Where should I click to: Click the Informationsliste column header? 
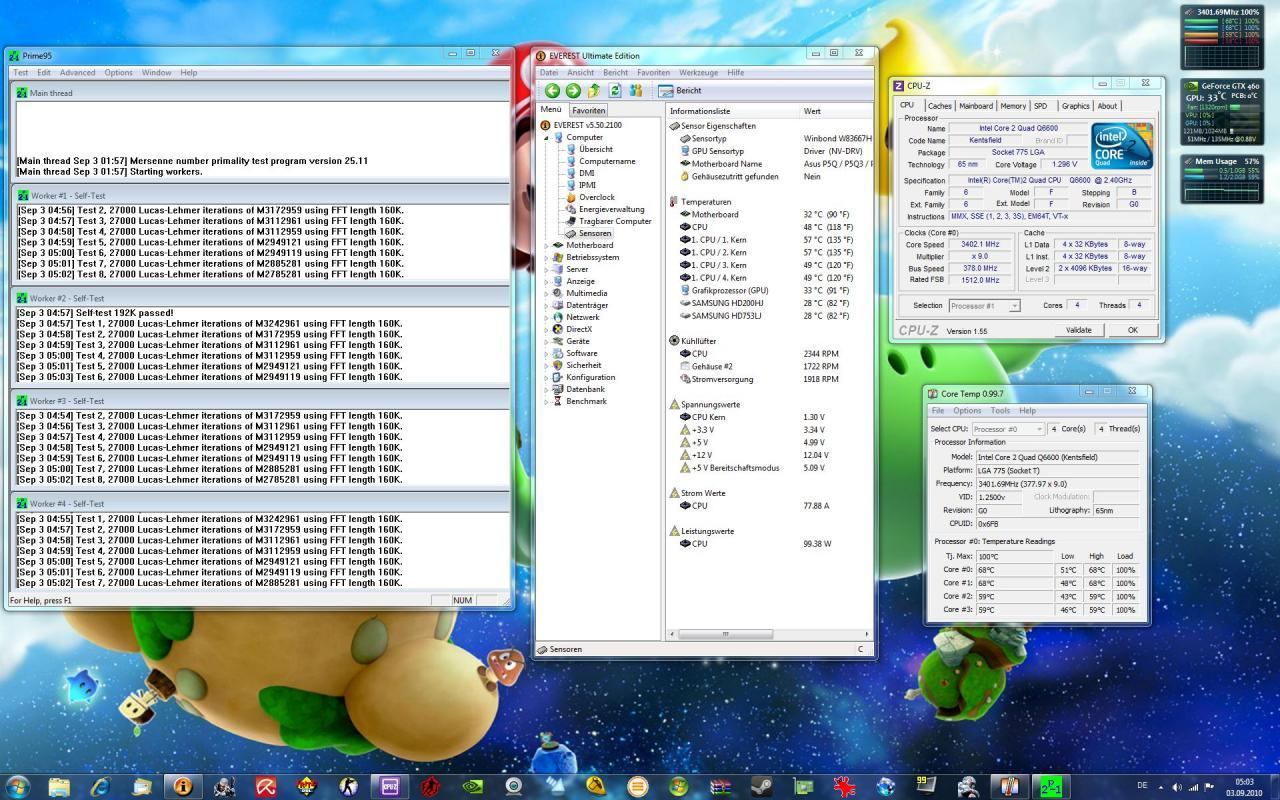[733, 111]
